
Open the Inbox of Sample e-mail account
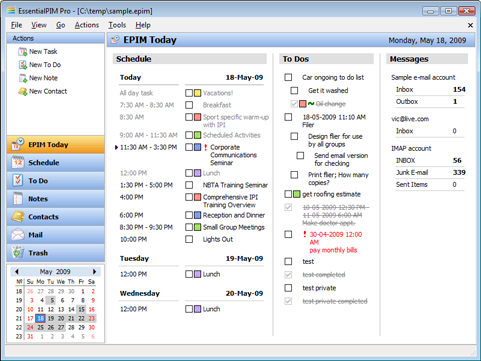tap(404, 89)
